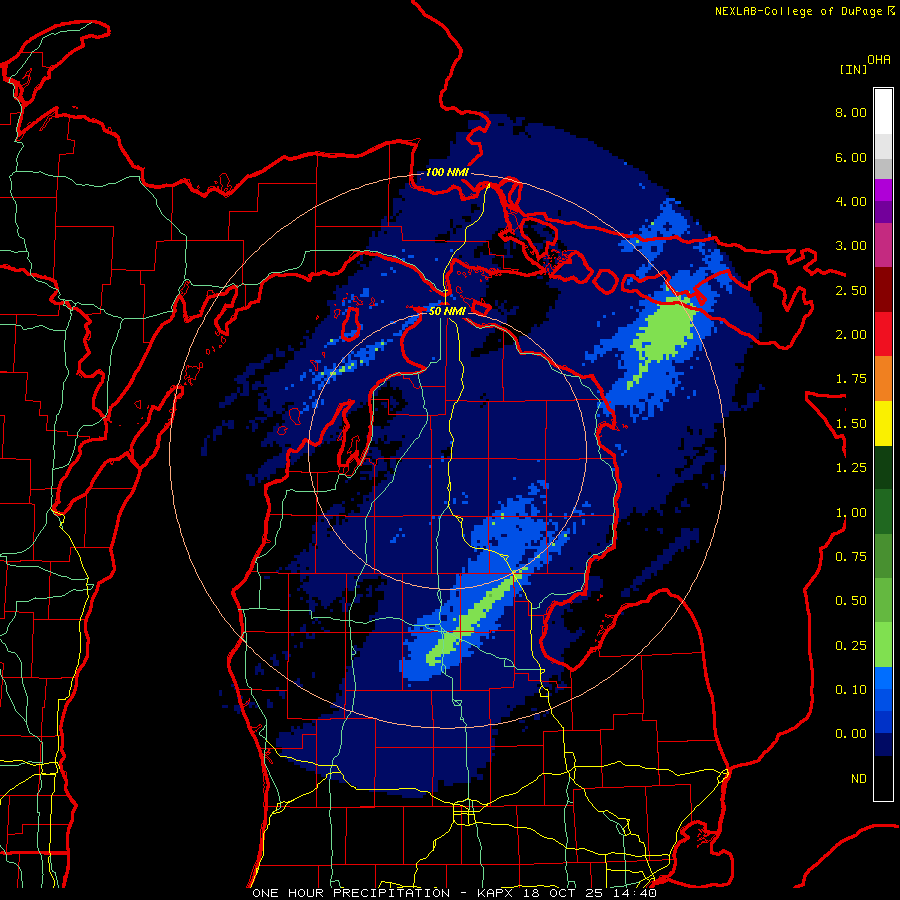
Task: Pick the light blue swatch beside 0.10
Action: pos(883,678)
